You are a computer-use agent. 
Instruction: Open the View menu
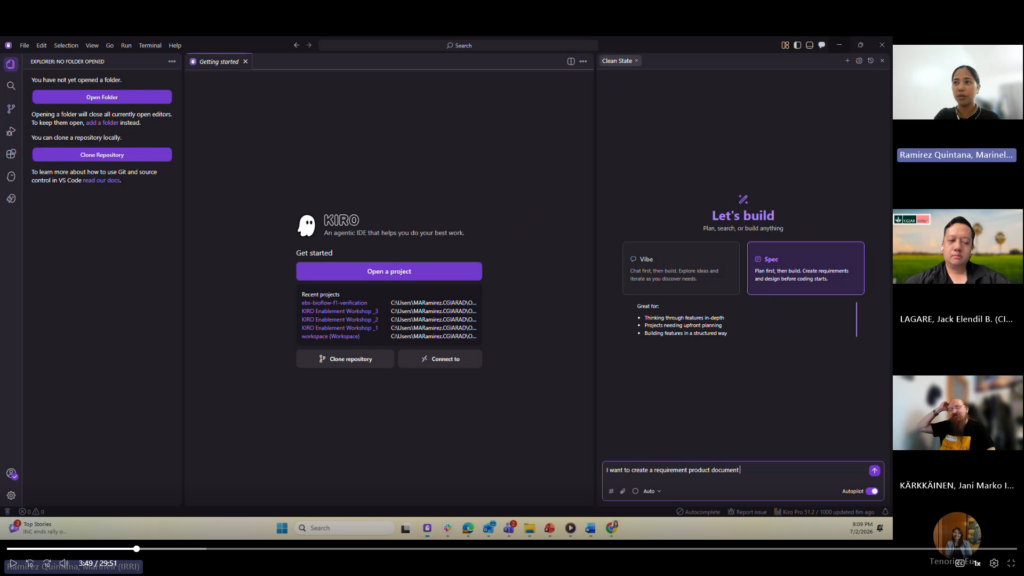(x=92, y=45)
